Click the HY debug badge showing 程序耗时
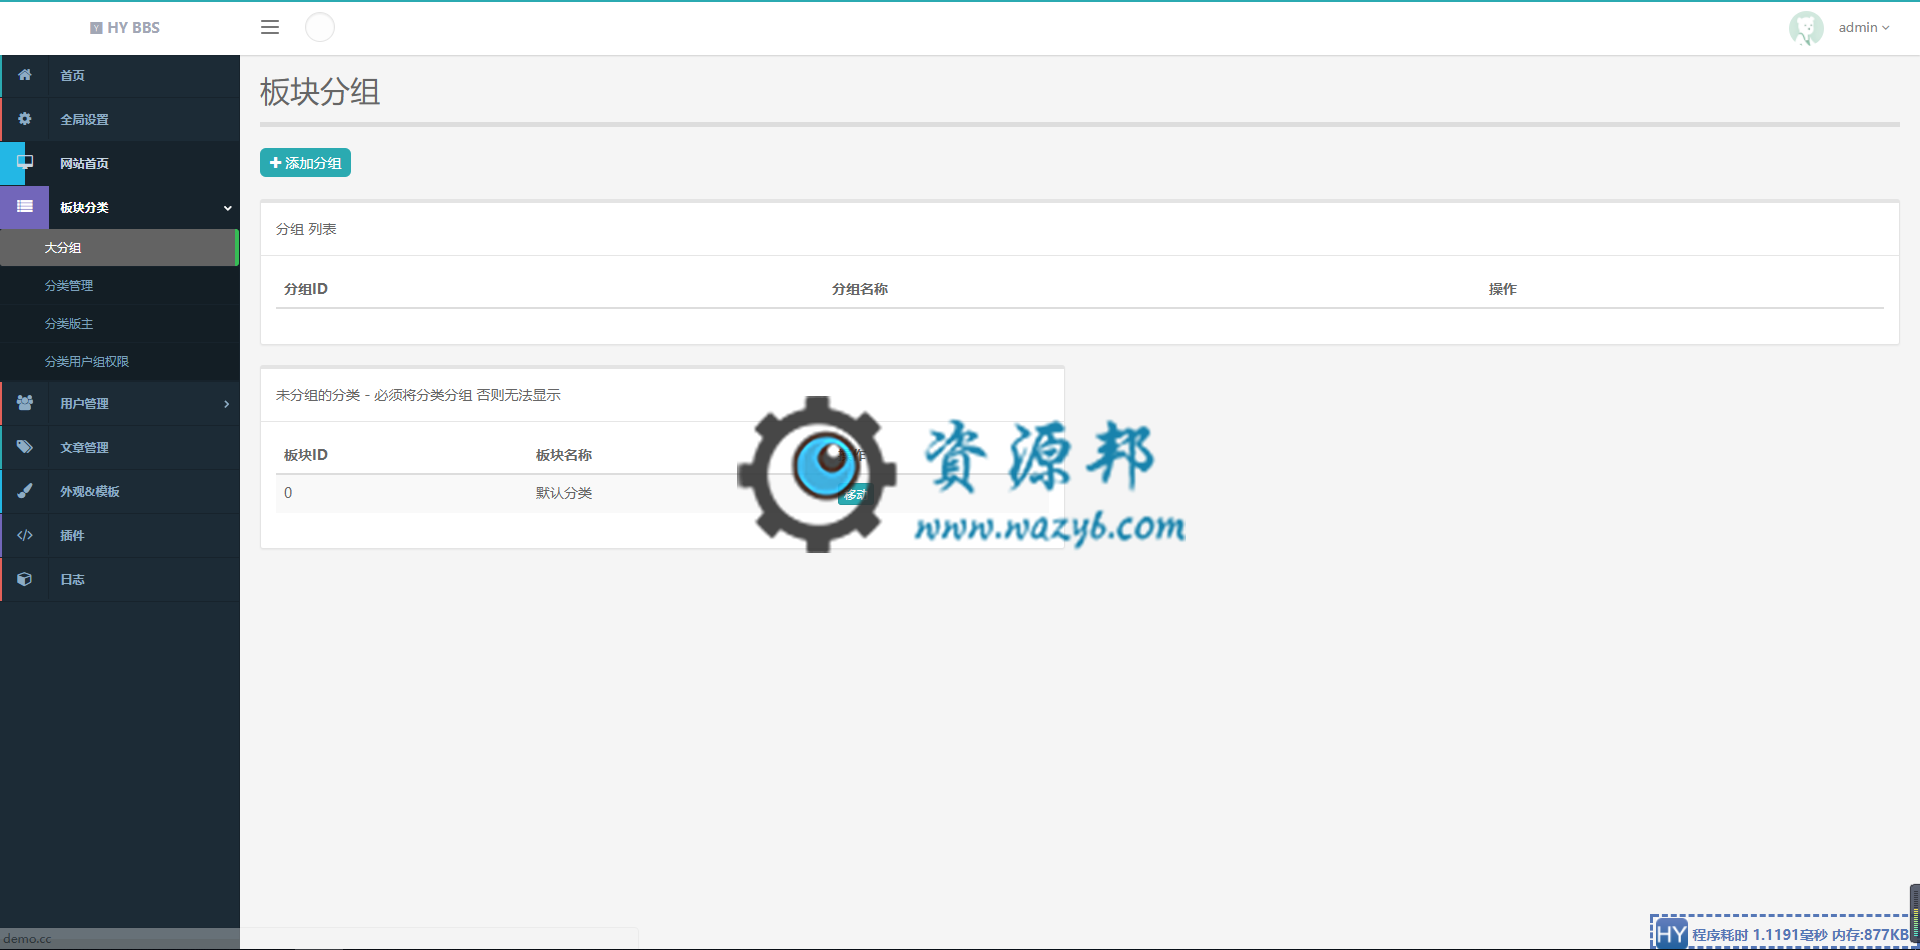Screen dimensions: 1920x950 pyautogui.click(x=1782, y=934)
